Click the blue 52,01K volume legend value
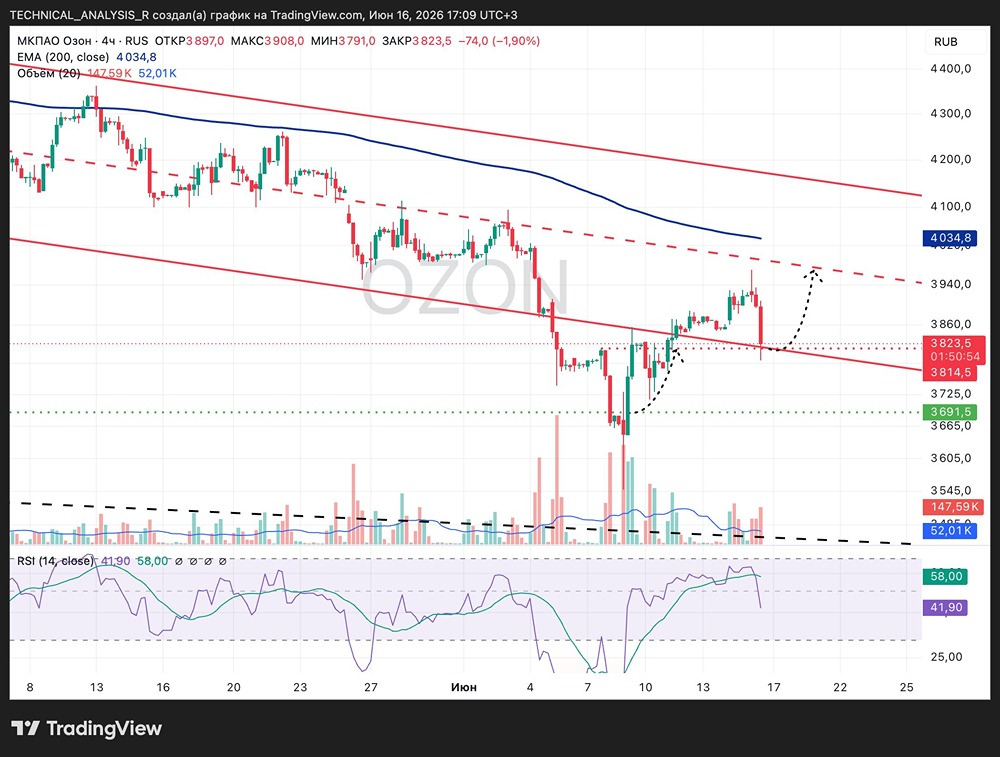The width and height of the screenshot is (1000, 757). [158, 73]
